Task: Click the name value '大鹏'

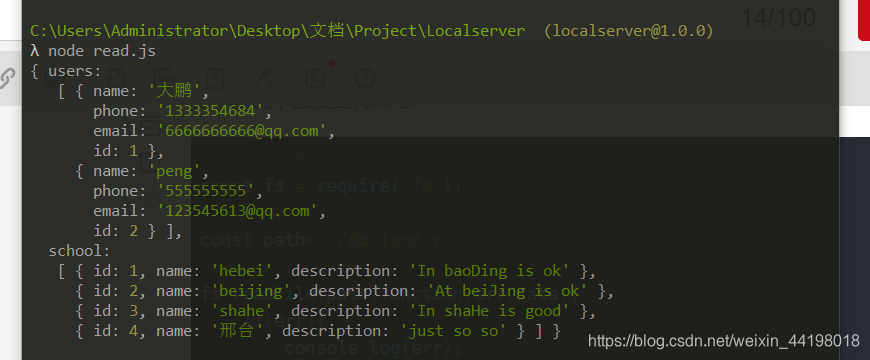Action: [x=174, y=91]
